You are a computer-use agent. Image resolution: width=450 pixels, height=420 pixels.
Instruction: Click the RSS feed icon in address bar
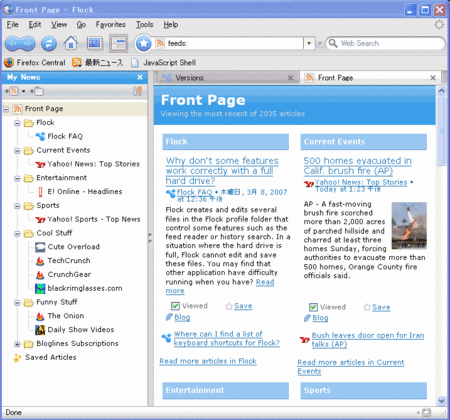tap(160, 43)
